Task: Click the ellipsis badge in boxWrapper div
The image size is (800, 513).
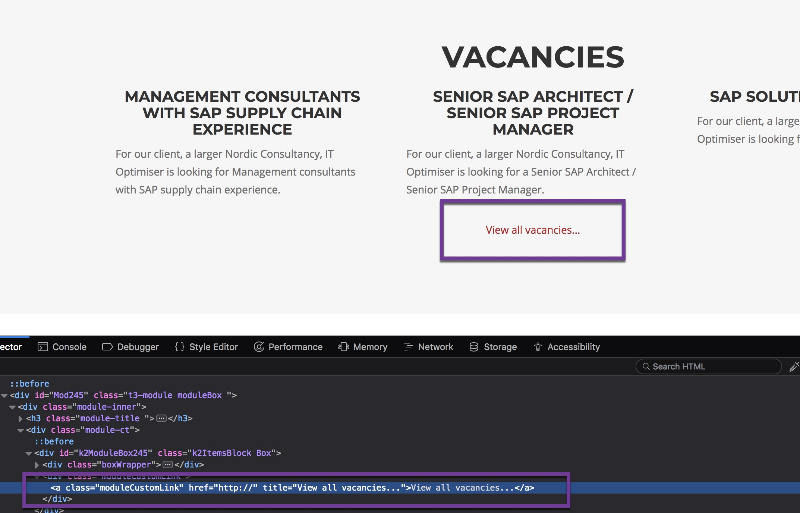Action: pos(167,465)
